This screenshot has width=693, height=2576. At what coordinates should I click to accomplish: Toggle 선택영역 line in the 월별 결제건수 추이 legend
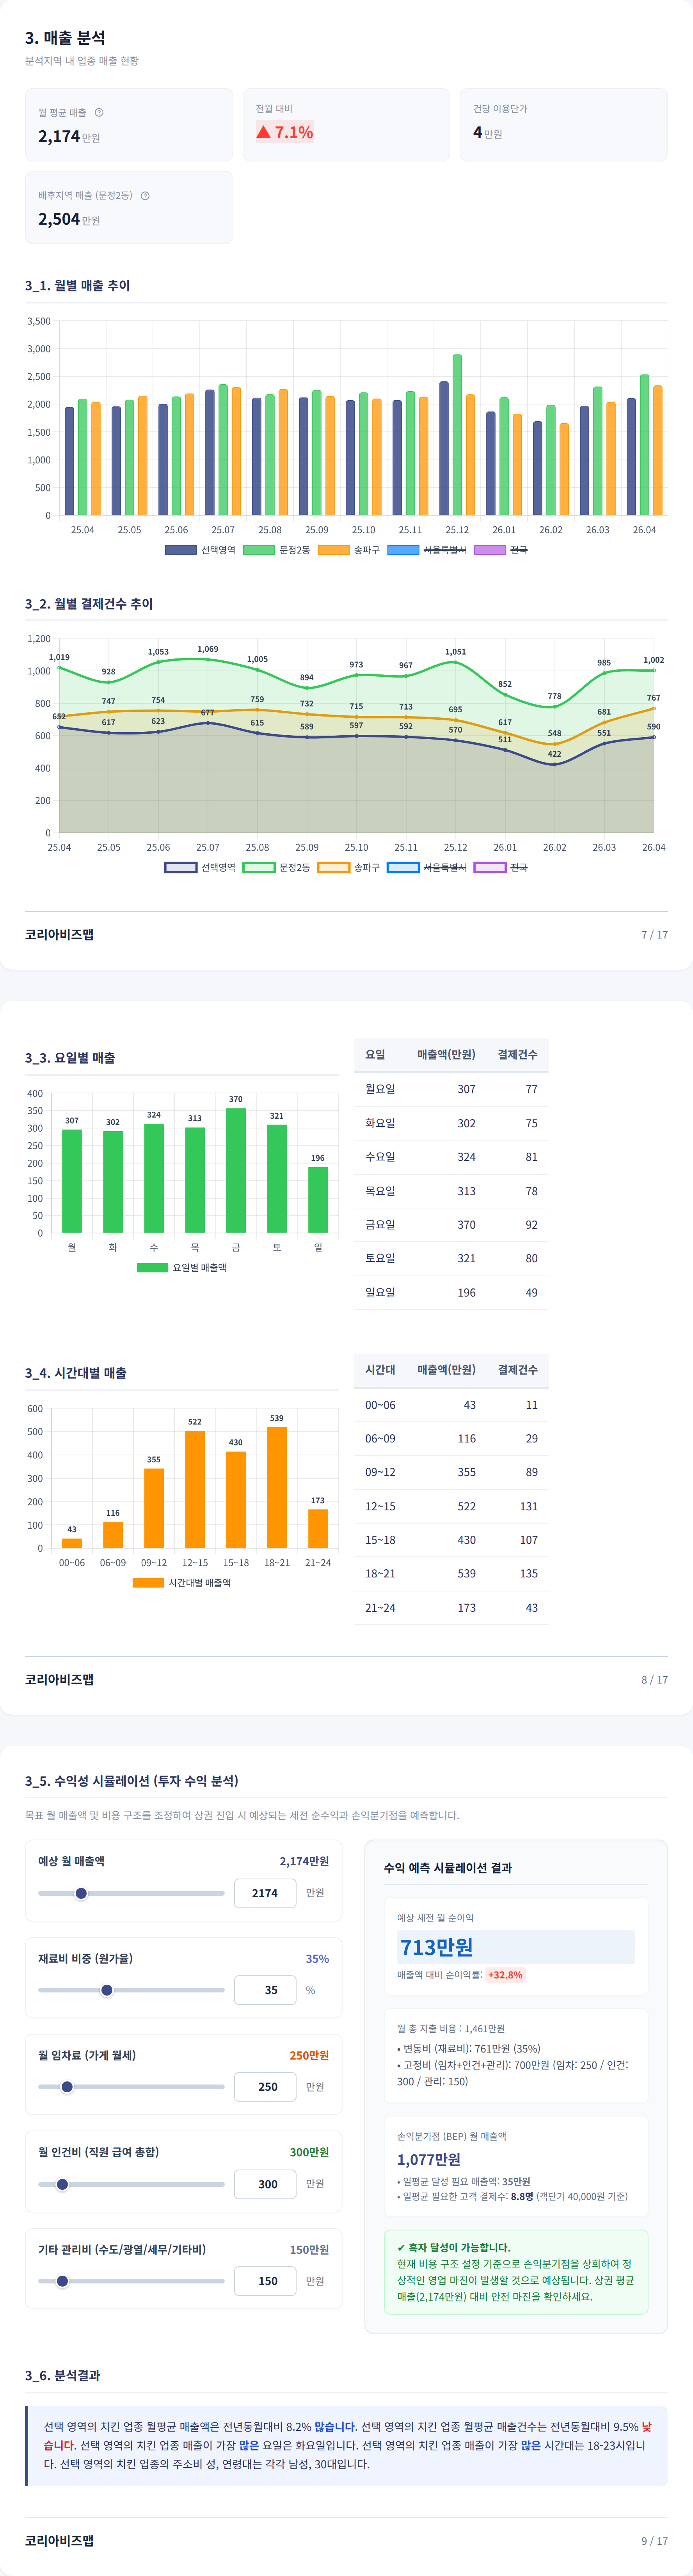tap(200, 867)
